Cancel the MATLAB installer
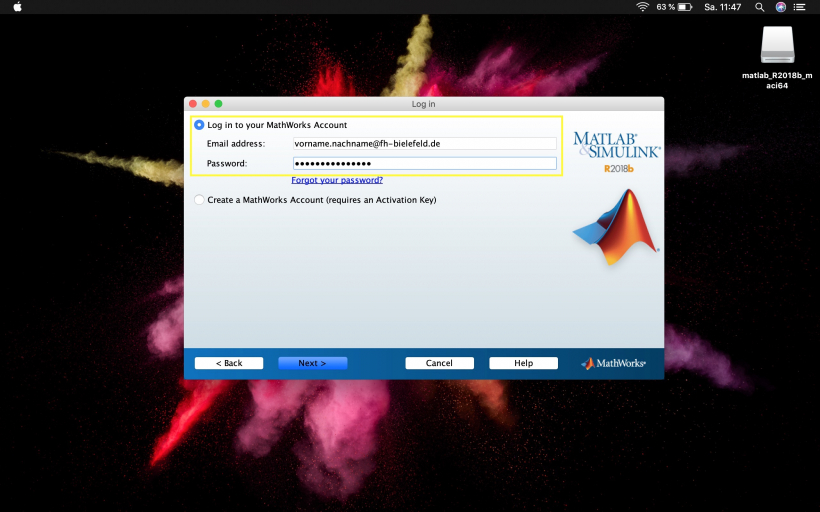The width and height of the screenshot is (820, 512). (x=439, y=363)
